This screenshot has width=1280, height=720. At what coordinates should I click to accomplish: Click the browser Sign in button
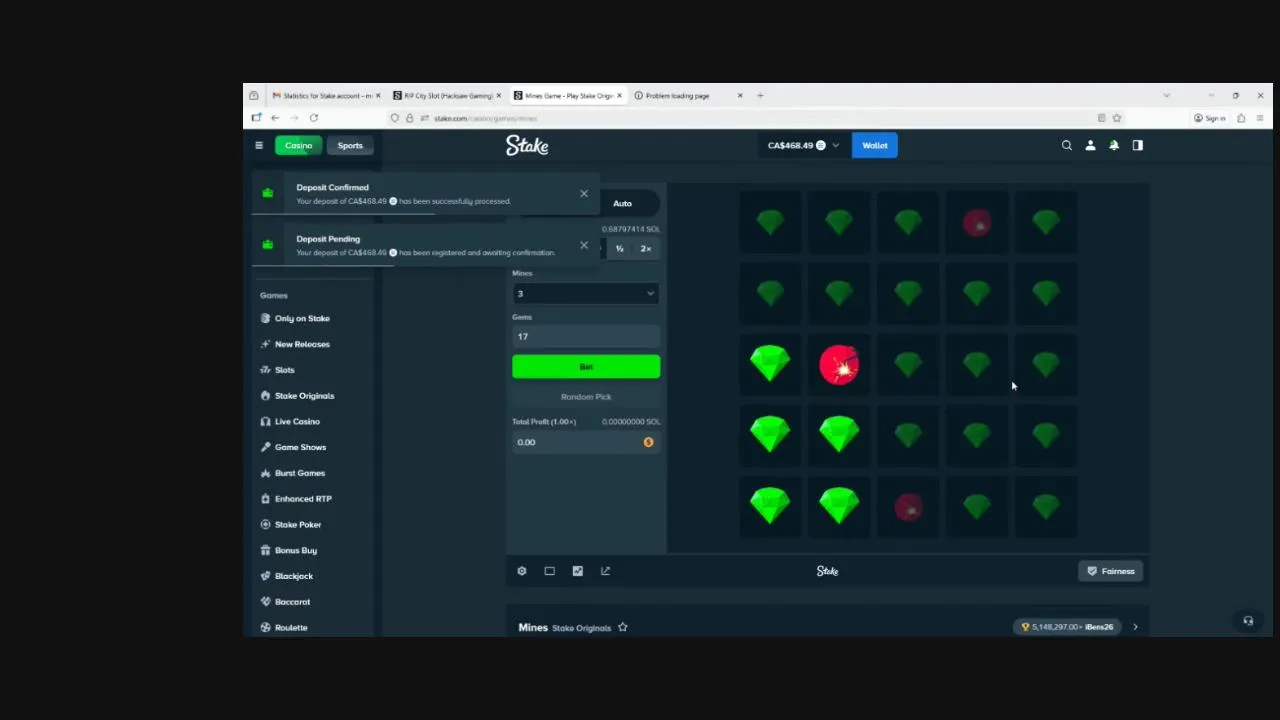click(x=1210, y=118)
